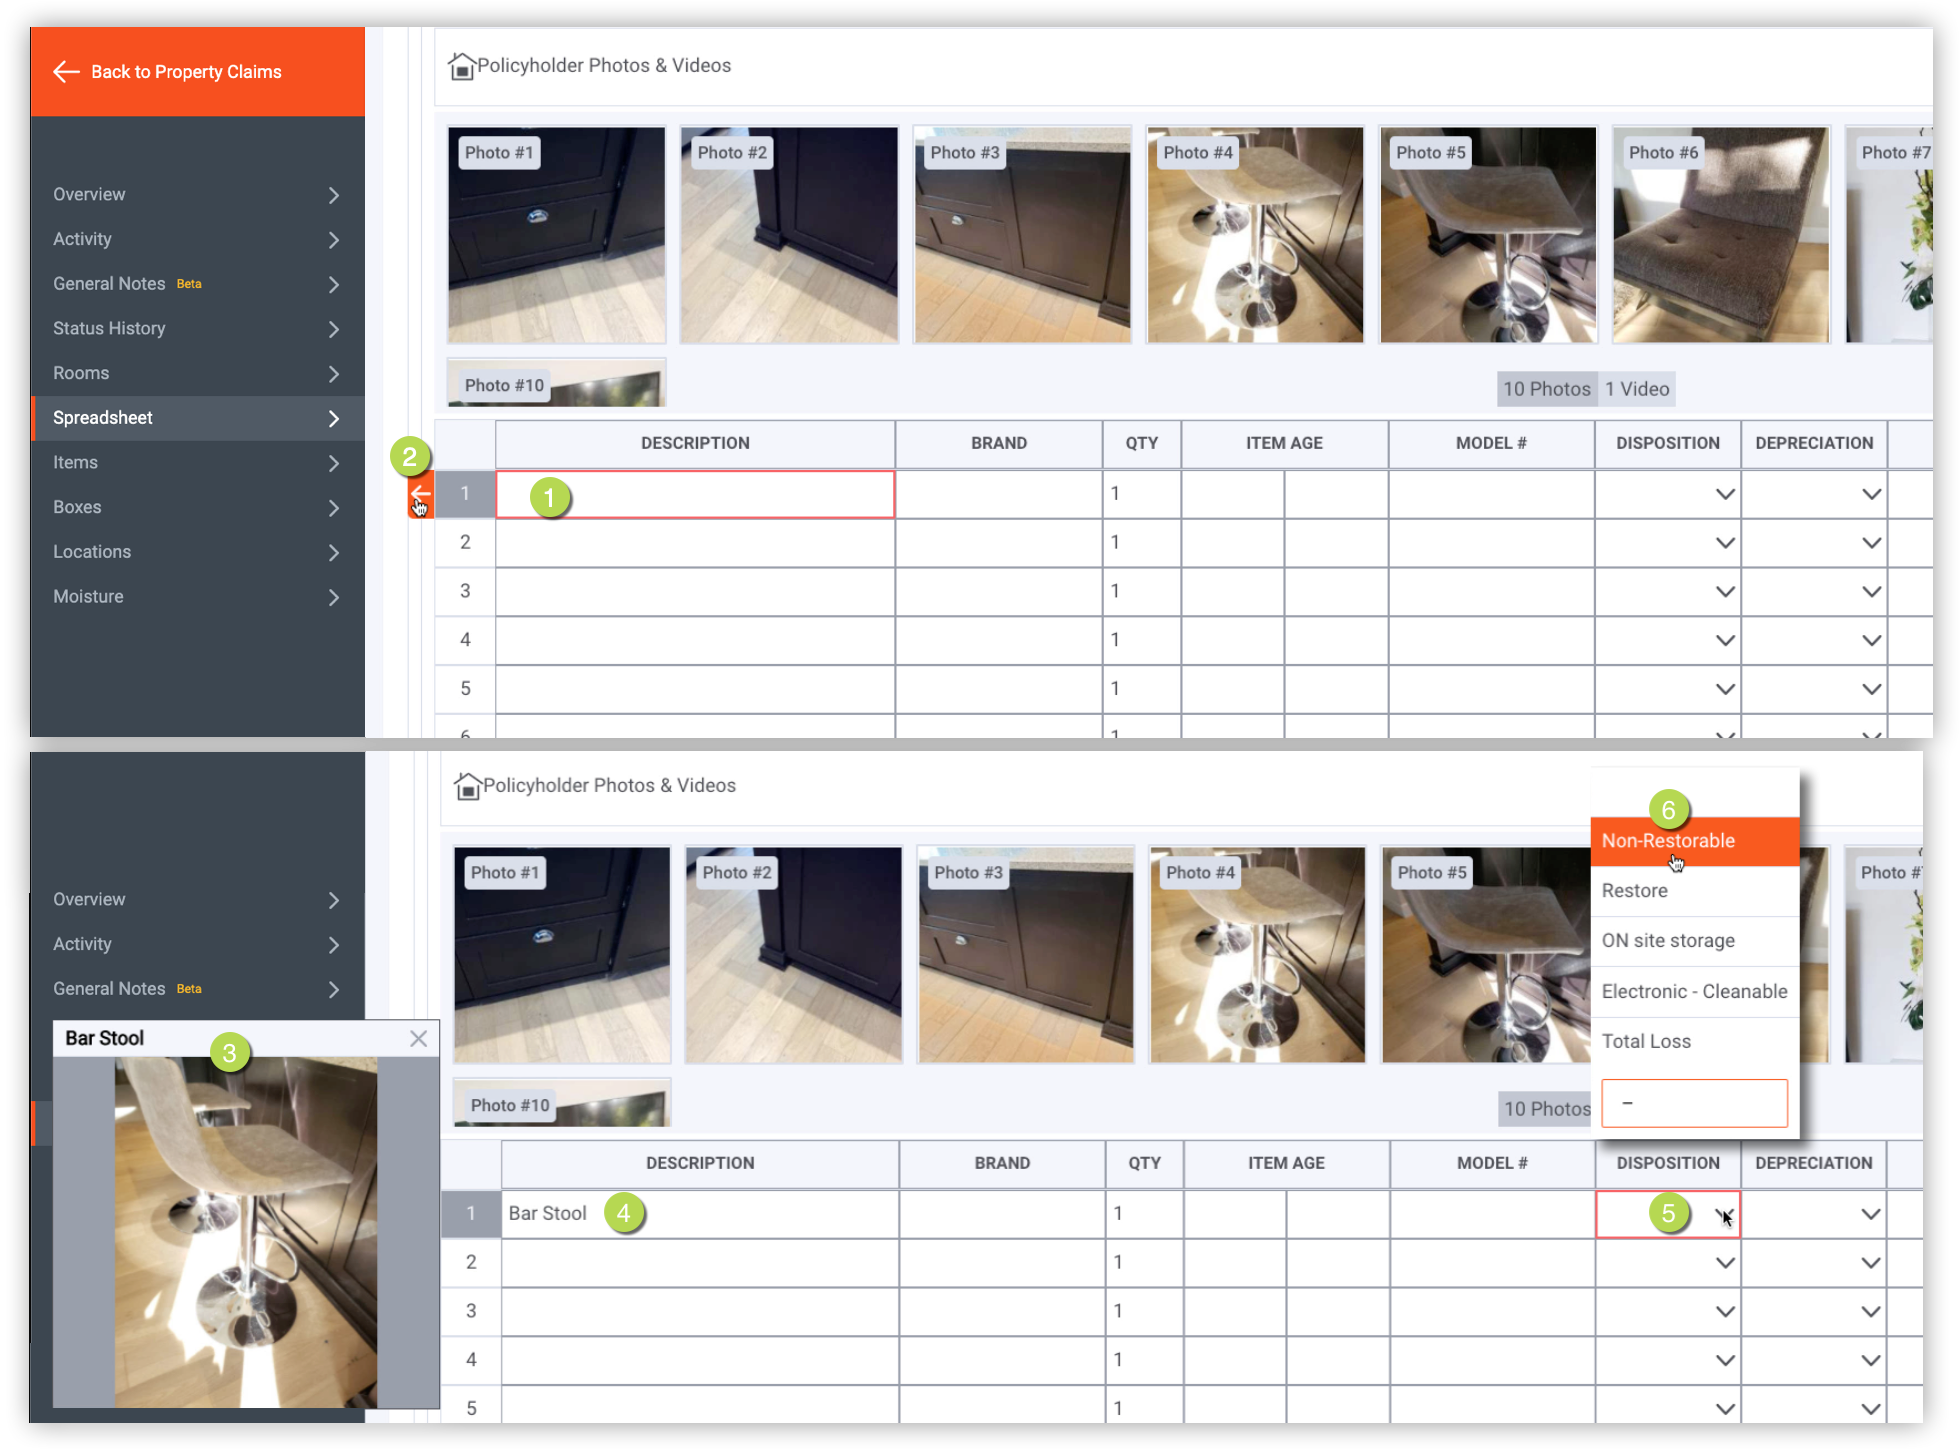The width and height of the screenshot is (1960, 1450).
Task: Open Photo #6 chair thumbnail
Action: click(1720, 235)
